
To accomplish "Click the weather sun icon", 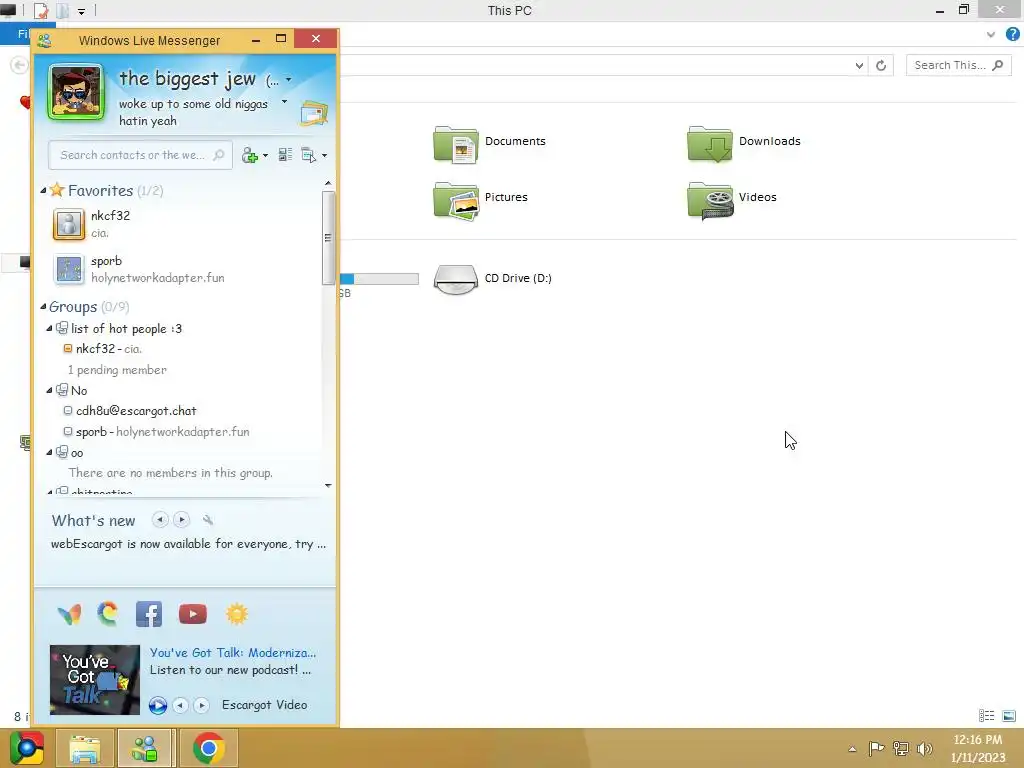I will pyautogui.click(x=237, y=614).
